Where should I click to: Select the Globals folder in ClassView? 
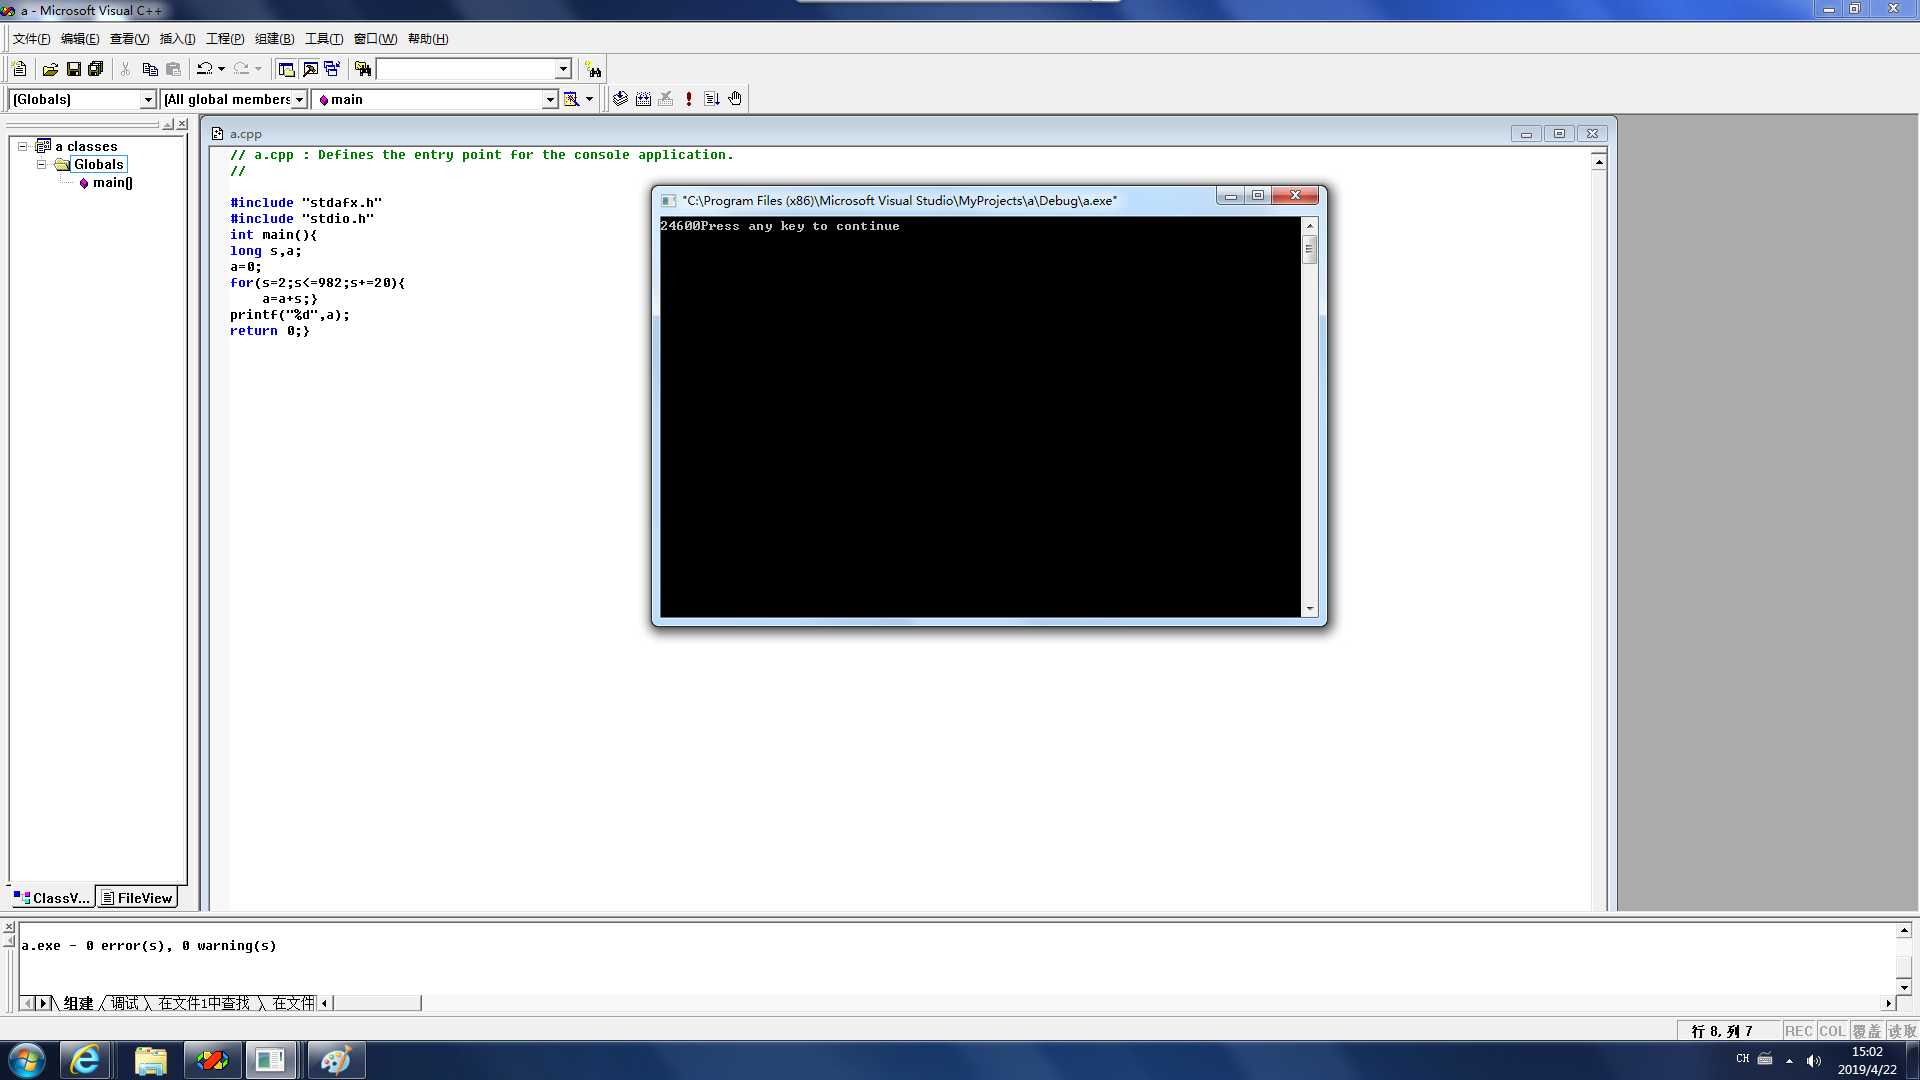click(98, 164)
